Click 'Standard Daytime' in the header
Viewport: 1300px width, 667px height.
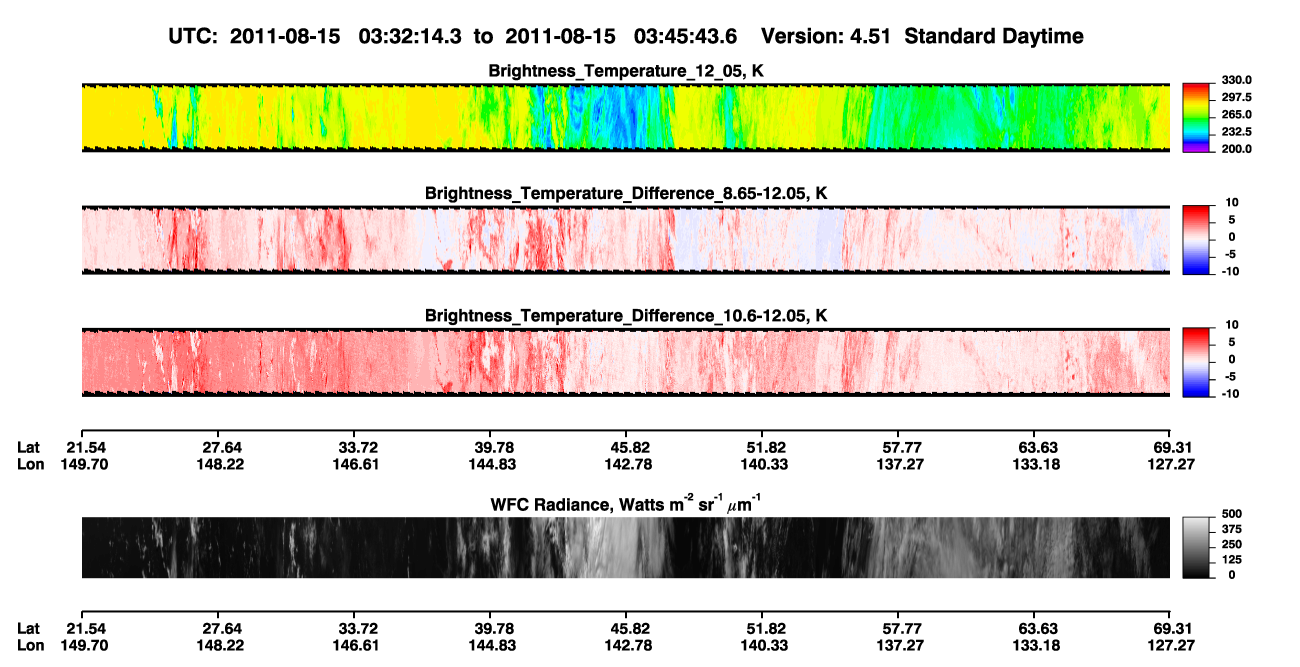click(994, 36)
